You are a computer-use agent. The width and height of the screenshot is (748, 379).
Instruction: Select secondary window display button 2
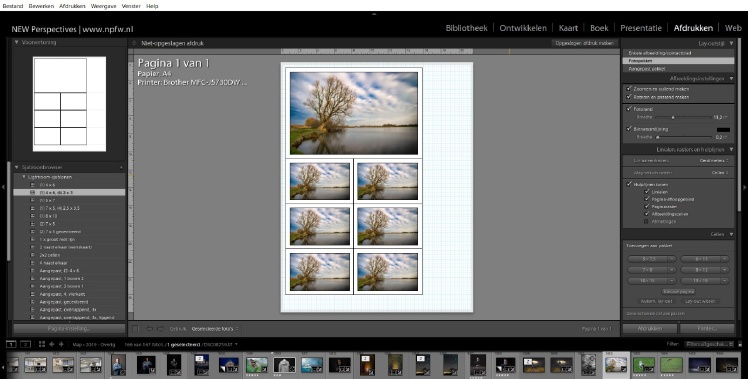point(25,344)
